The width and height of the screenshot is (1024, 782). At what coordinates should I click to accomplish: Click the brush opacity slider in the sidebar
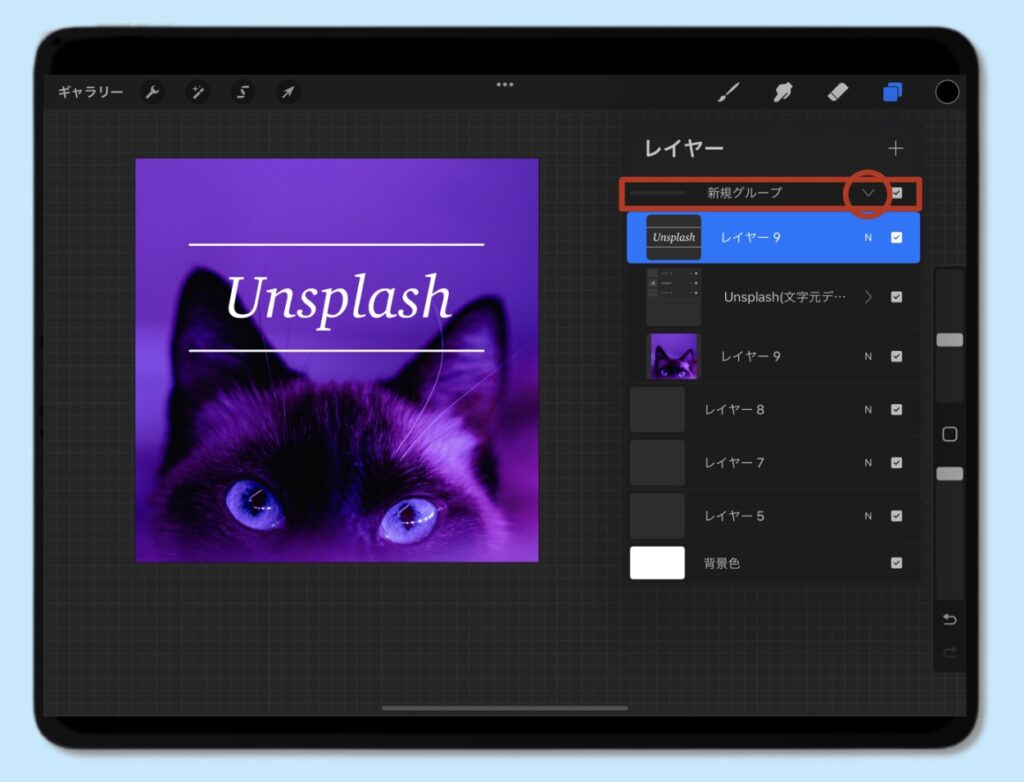pos(950,474)
